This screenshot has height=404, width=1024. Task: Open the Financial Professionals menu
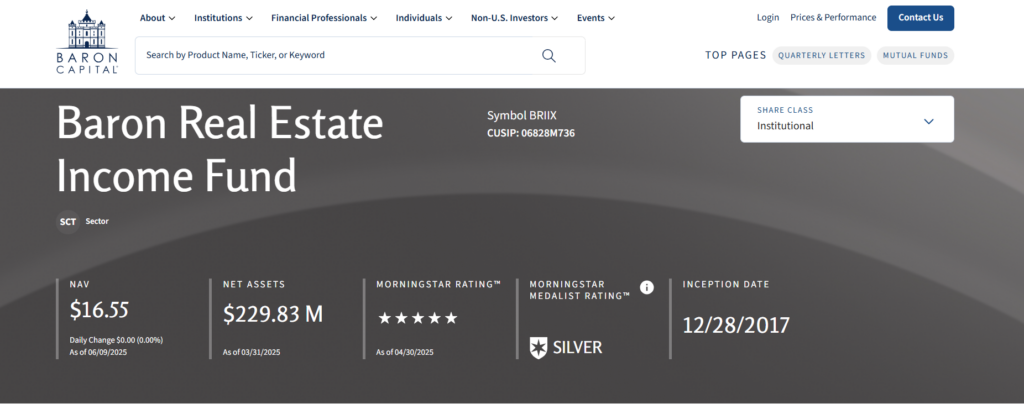click(324, 18)
